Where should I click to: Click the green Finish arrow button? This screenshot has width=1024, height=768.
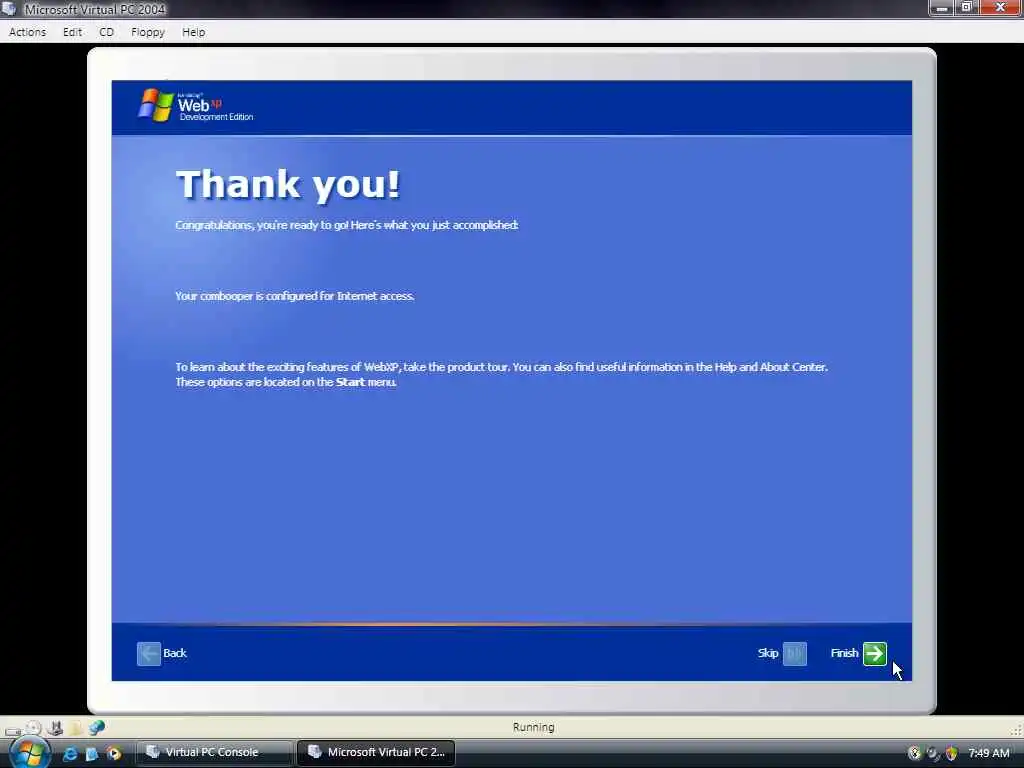874,653
